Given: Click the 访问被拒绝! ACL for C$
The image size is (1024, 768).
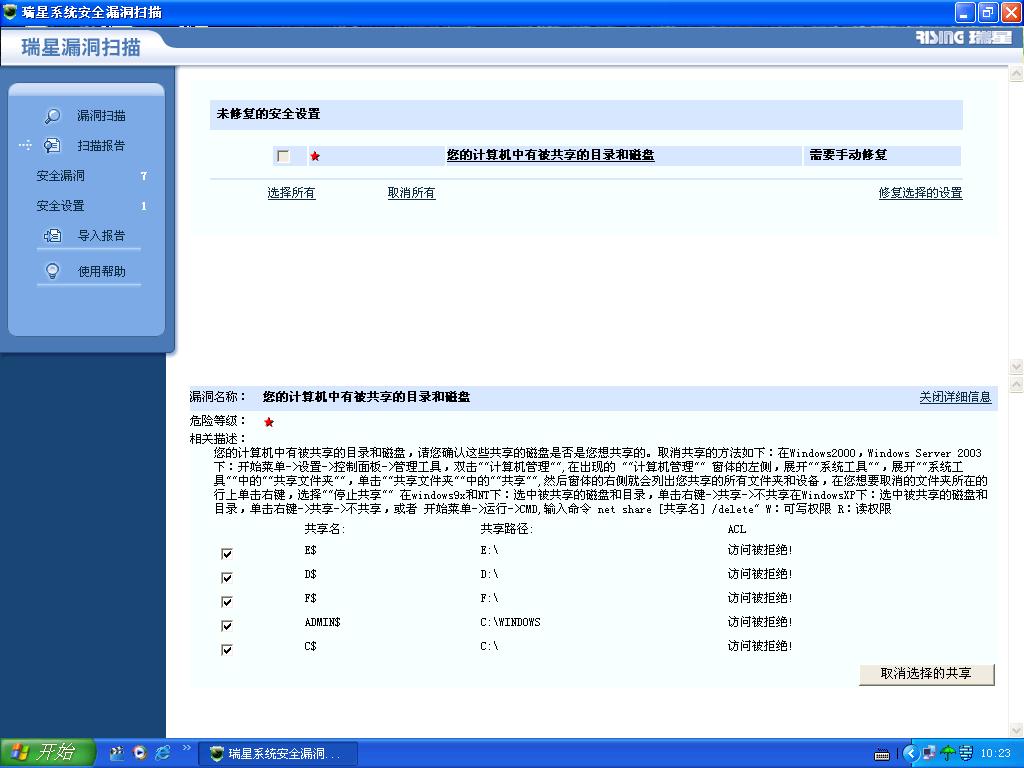Looking at the screenshot, I should click(760, 647).
